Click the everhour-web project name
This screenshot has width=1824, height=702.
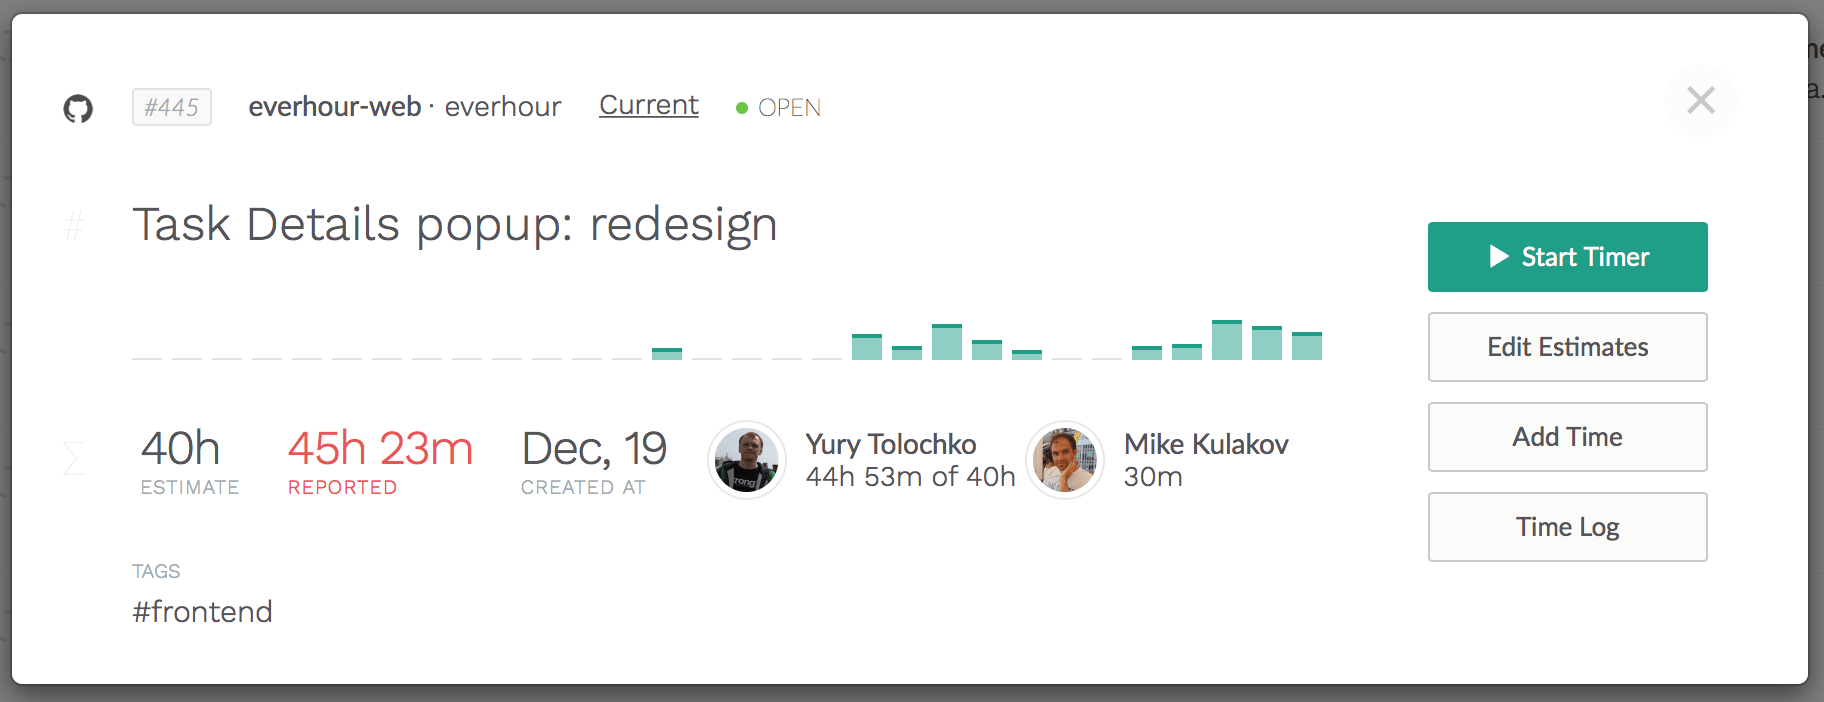334,107
